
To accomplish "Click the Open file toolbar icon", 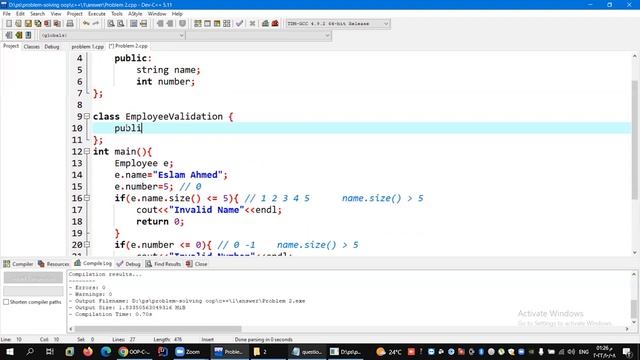I will point(18,24).
